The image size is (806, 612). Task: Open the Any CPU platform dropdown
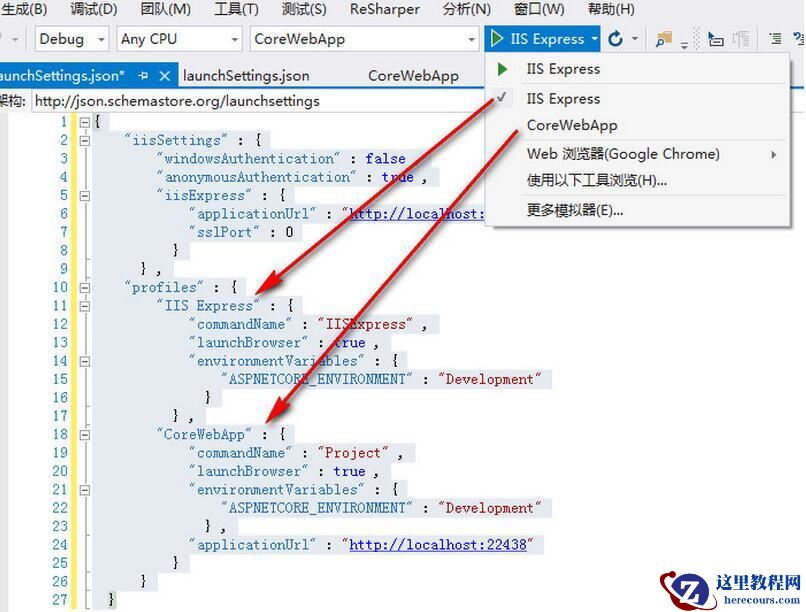[179, 39]
